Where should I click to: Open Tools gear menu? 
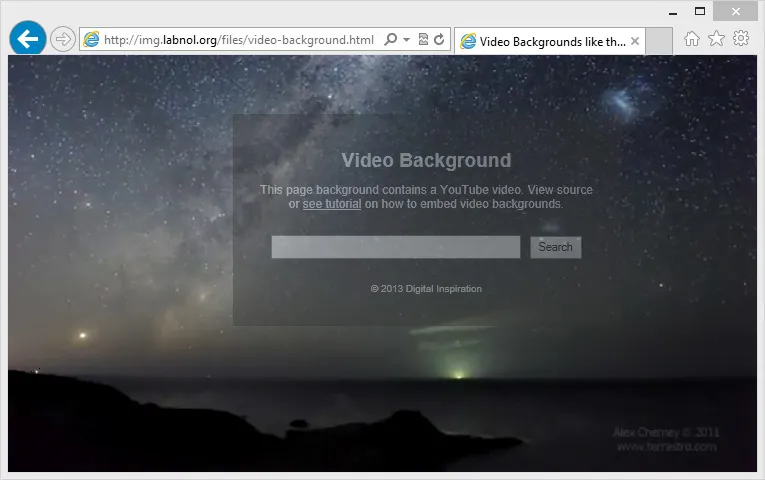[741, 38]
